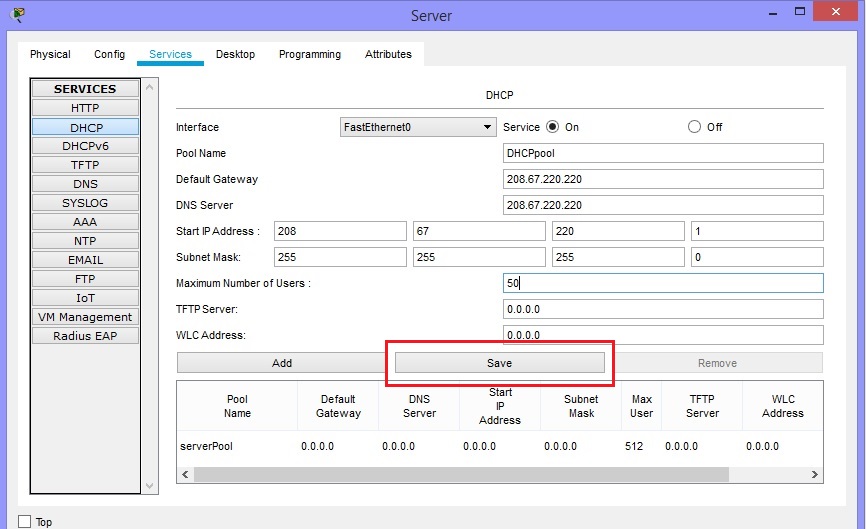Switch to the Config tab
Image resolution: width=866 pixels, height=529 pixels.
[x=109, y=54]
